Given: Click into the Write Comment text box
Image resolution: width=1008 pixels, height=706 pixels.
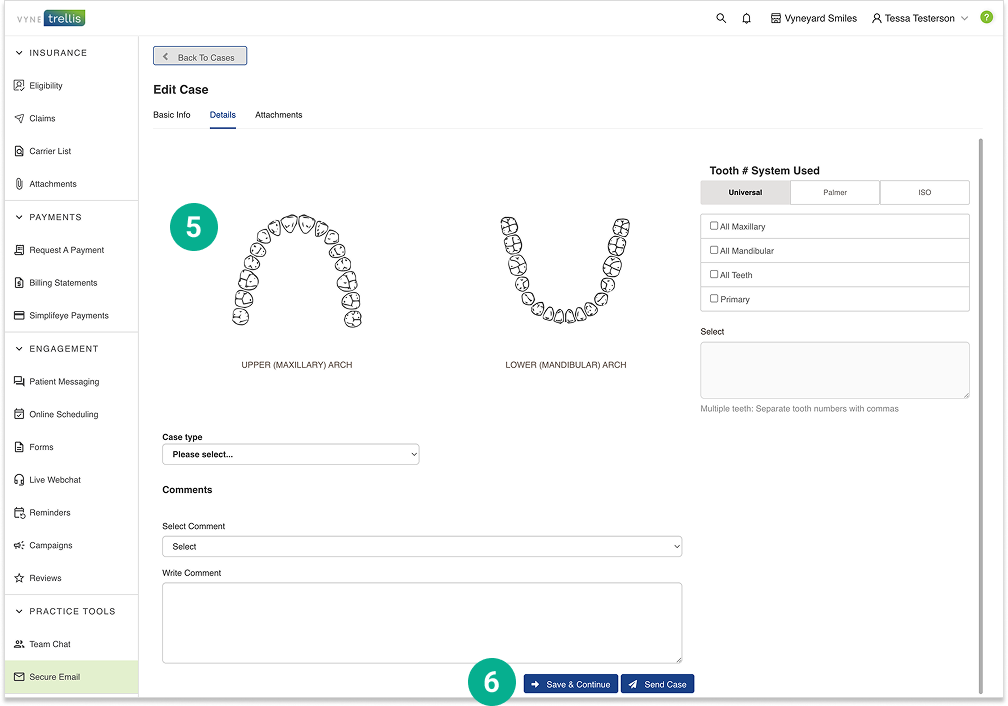Looking at the screenshot, I should coord(421,622).
